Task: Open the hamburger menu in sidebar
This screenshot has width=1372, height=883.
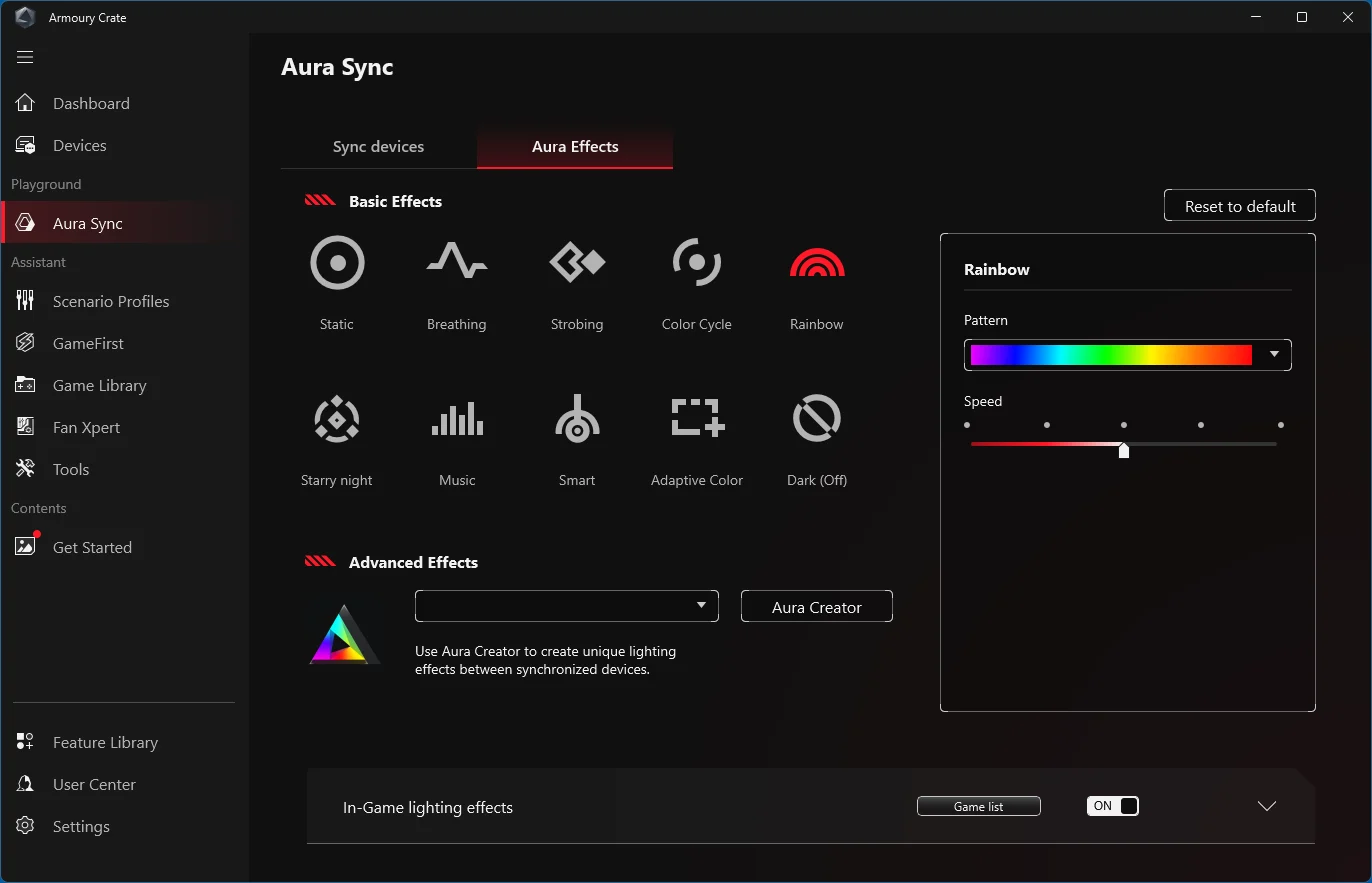Action: click(25, 57)
